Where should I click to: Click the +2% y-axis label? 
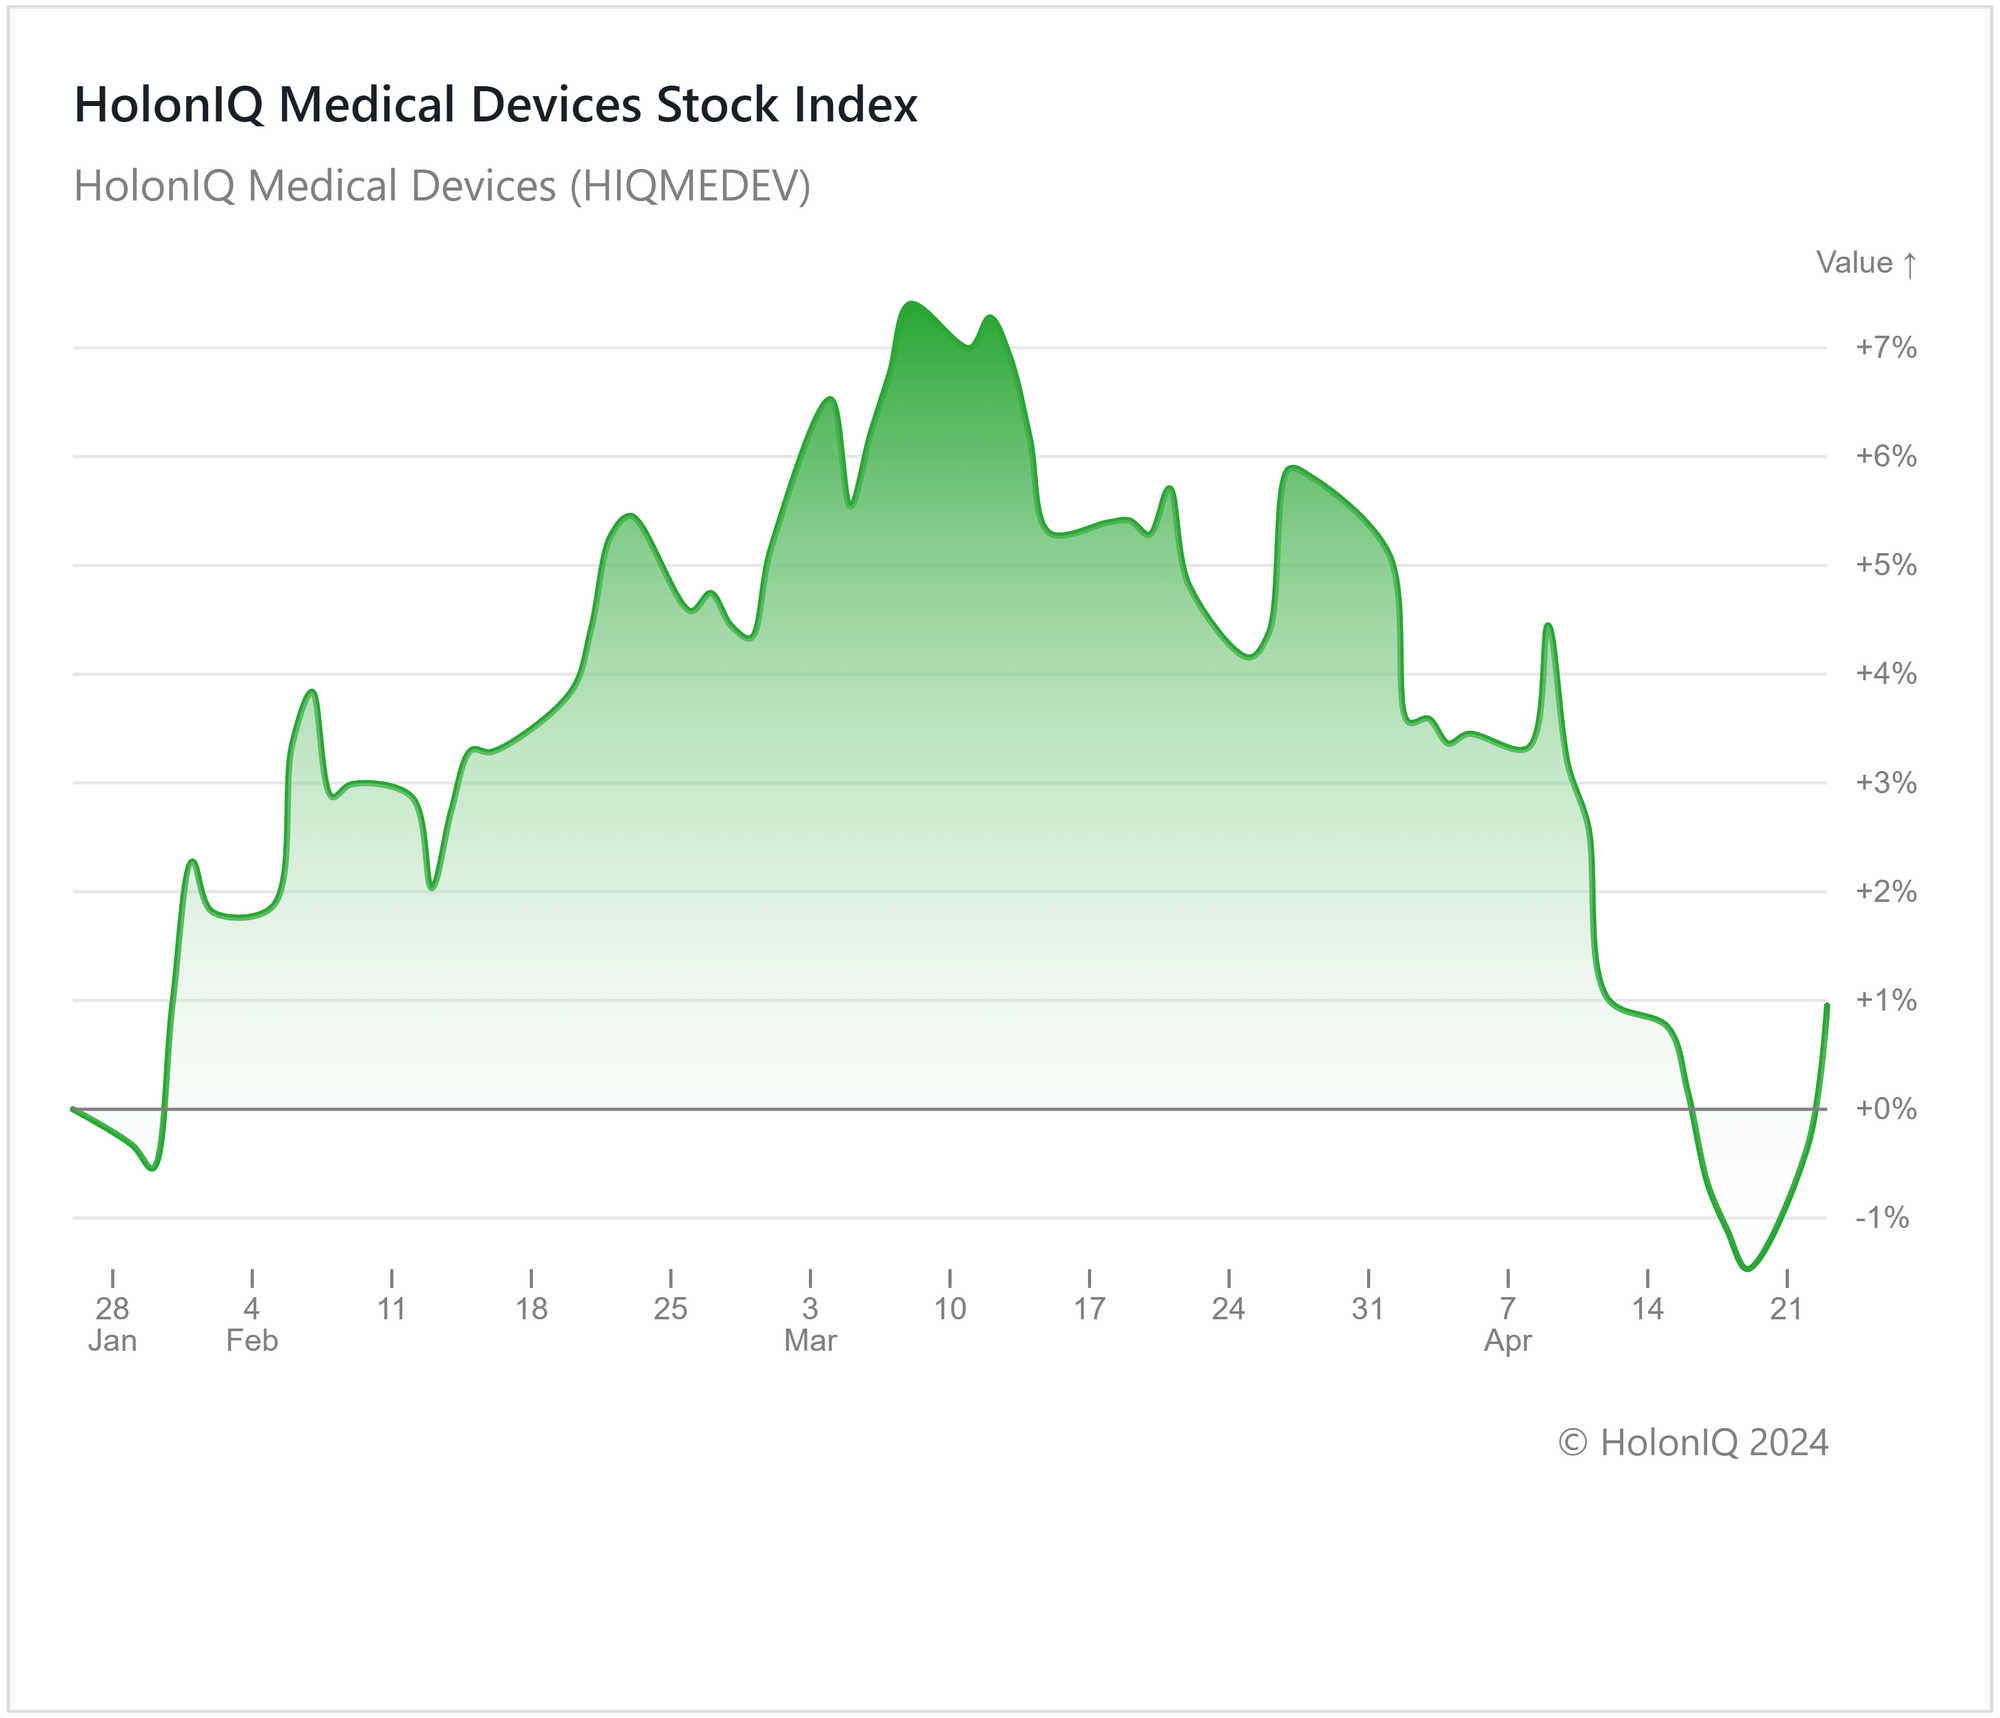[1885, 892]
